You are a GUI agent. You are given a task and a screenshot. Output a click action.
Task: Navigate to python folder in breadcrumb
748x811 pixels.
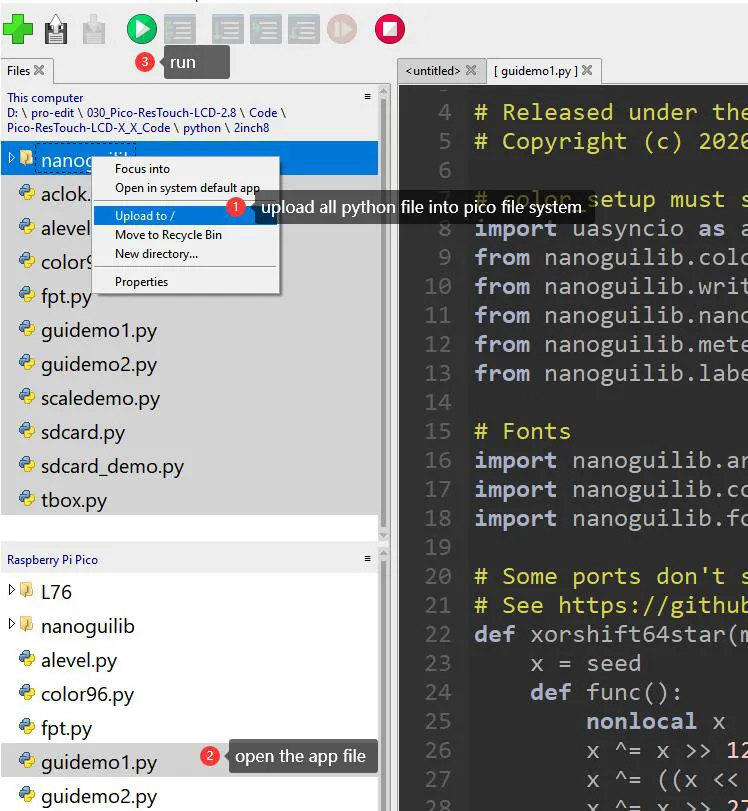point(202,128)
